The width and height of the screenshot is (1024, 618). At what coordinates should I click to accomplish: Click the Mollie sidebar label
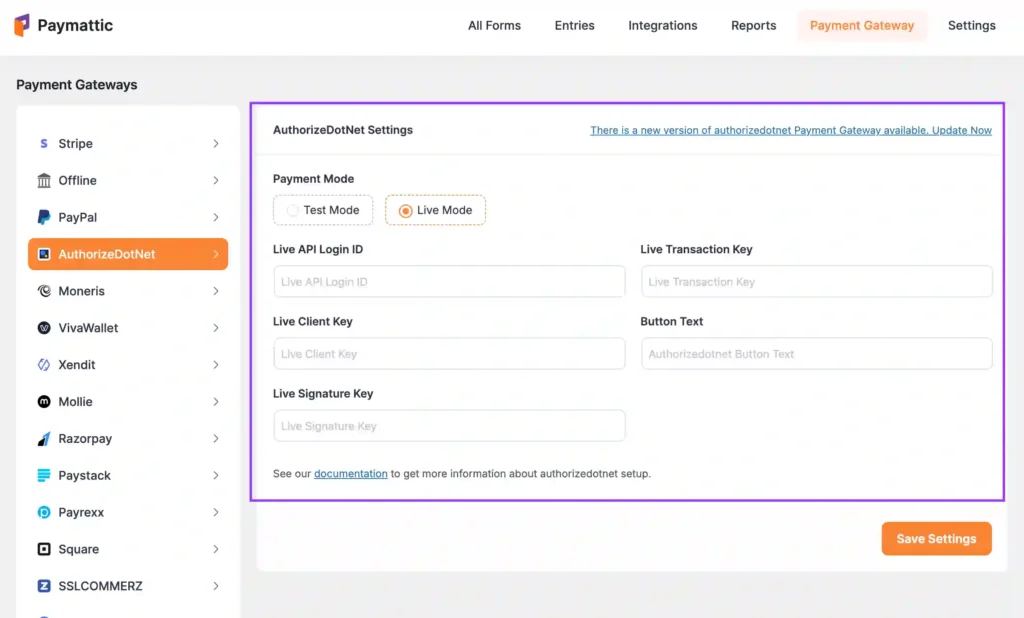(76, 402)
